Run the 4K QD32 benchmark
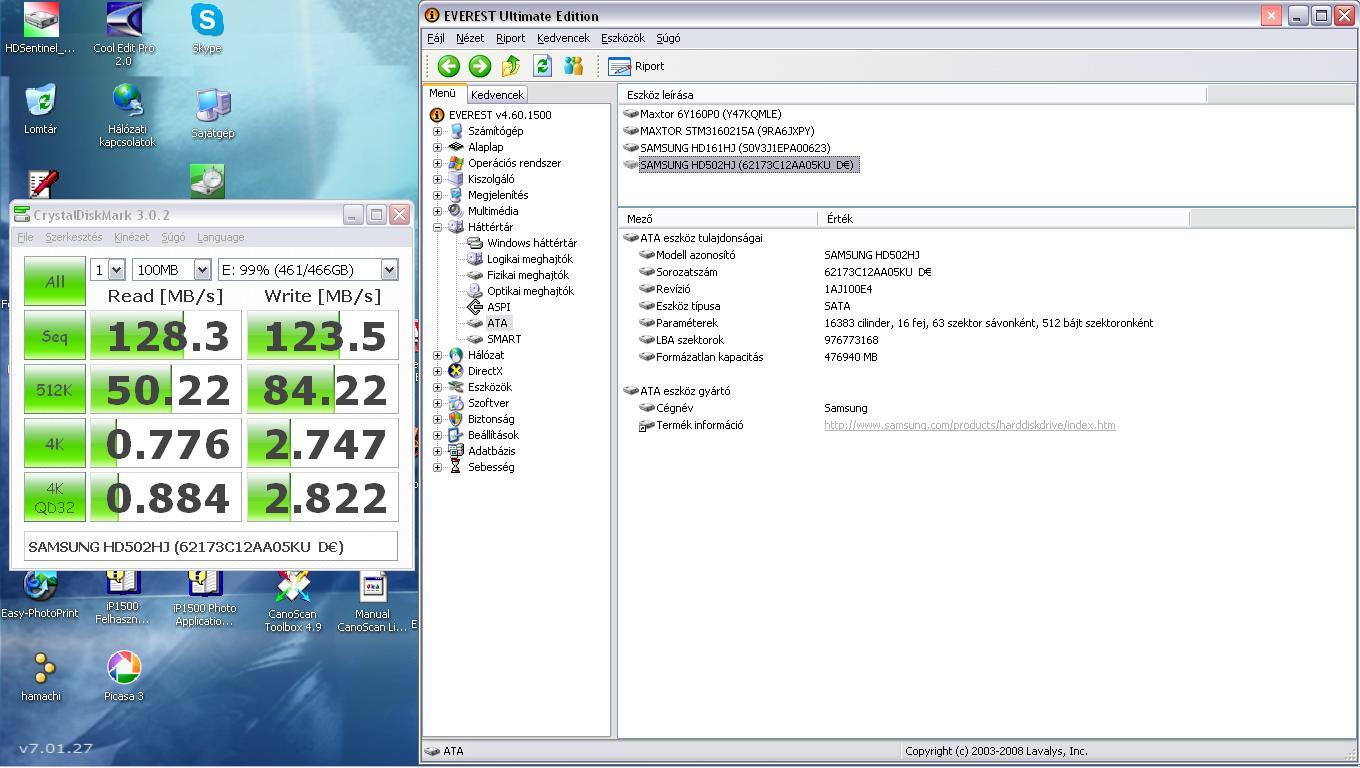 click(55, 498)
